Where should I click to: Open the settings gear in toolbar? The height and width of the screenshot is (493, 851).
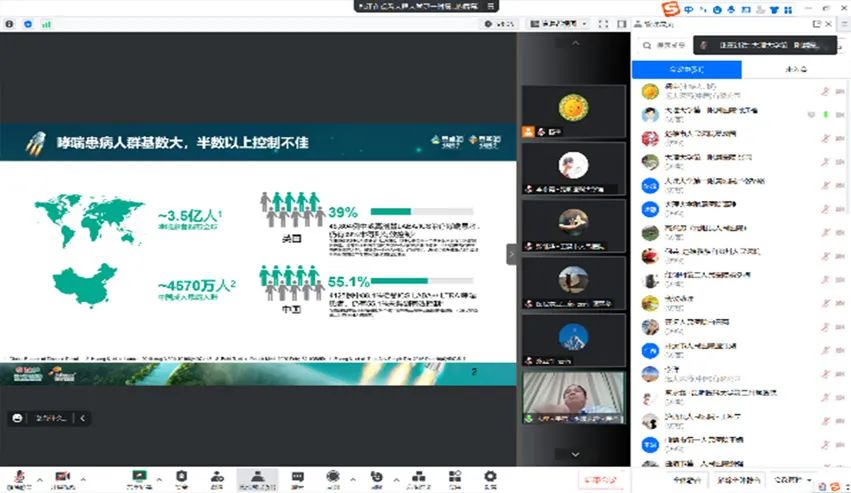490,477
